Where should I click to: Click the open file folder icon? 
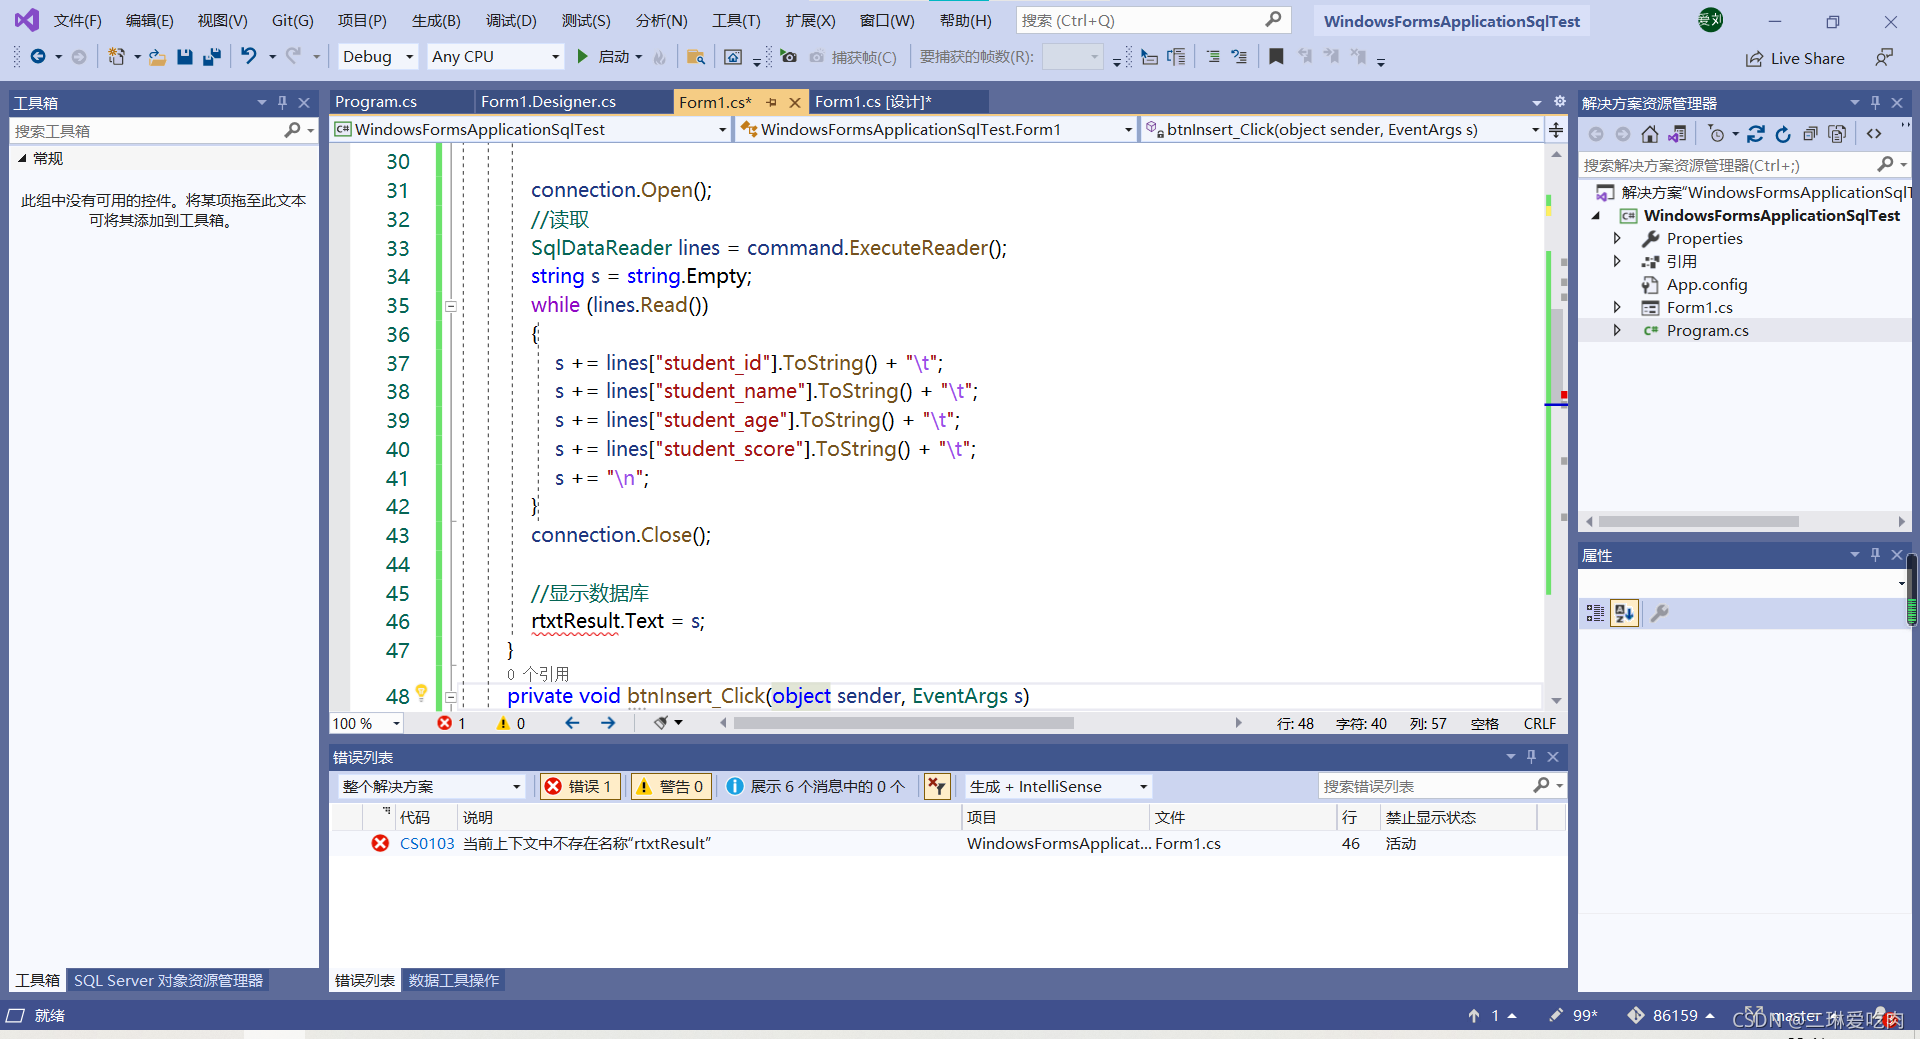pos(157,57)
